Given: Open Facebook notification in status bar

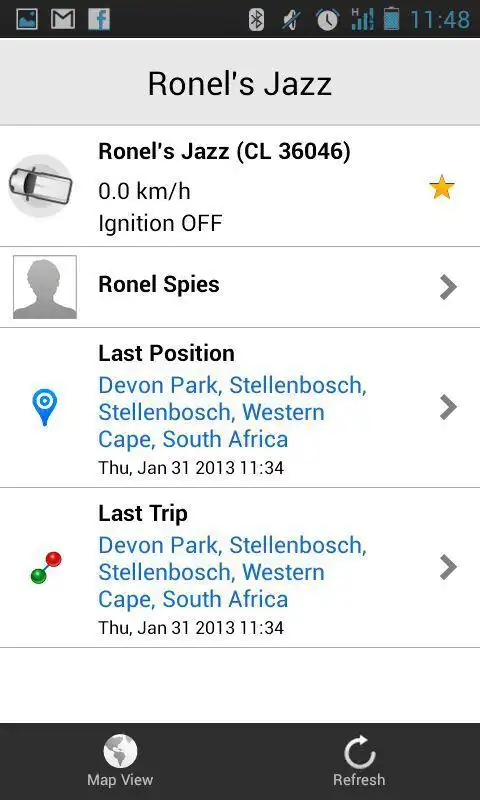Looking at the screenshot, I should (99, 19).
